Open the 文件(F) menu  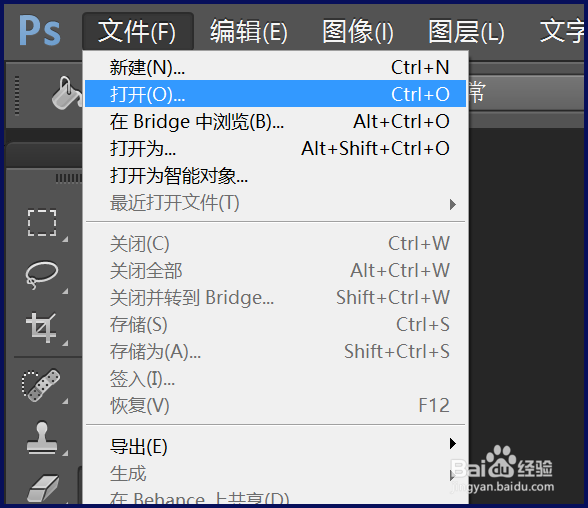[x=137, y=31]
